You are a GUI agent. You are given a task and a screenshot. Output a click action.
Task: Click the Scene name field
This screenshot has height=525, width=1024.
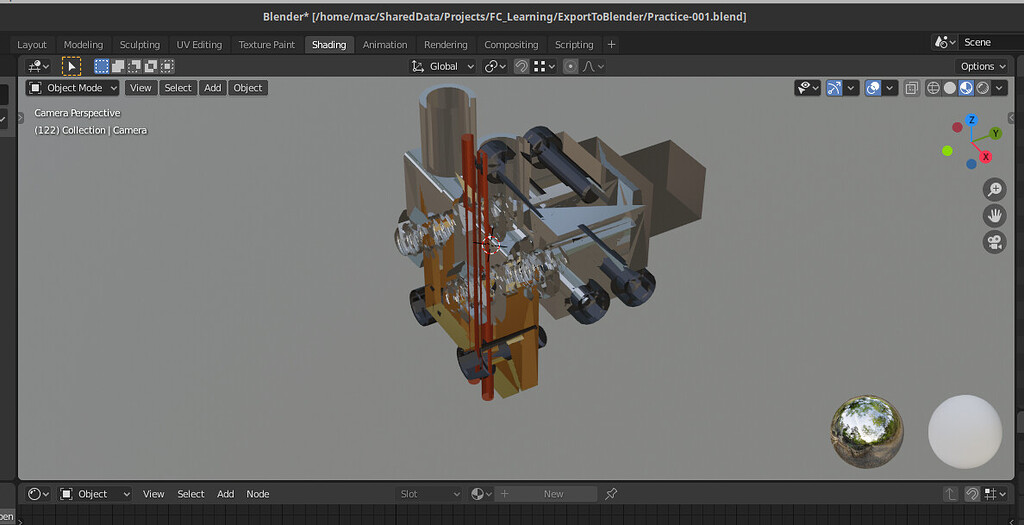[991, 42]
